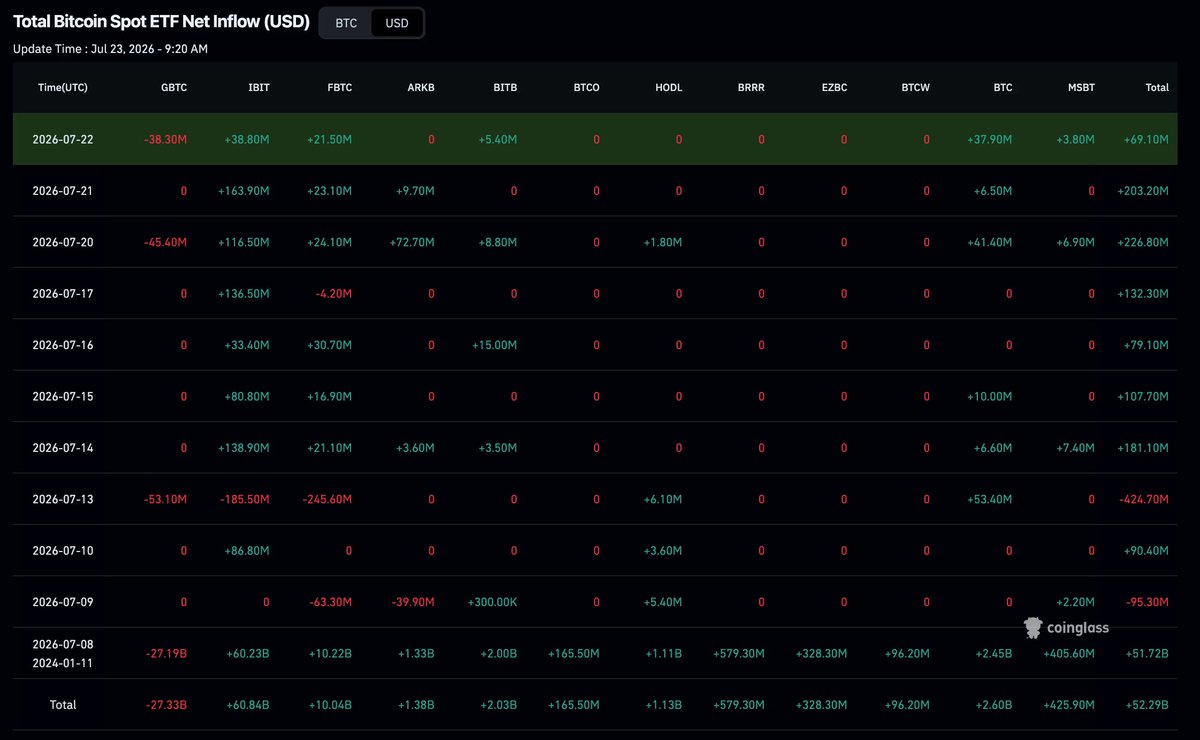Click the -424.70M total value
Screen dimensions: 1200x740
point(1143,499)
